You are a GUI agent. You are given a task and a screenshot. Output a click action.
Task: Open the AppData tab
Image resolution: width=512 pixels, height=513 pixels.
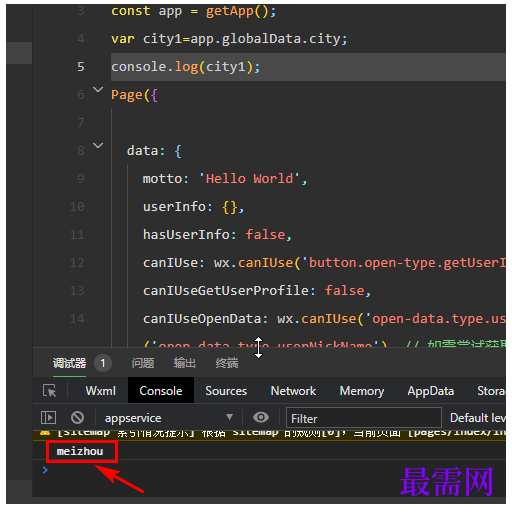(x=431, y=391)
